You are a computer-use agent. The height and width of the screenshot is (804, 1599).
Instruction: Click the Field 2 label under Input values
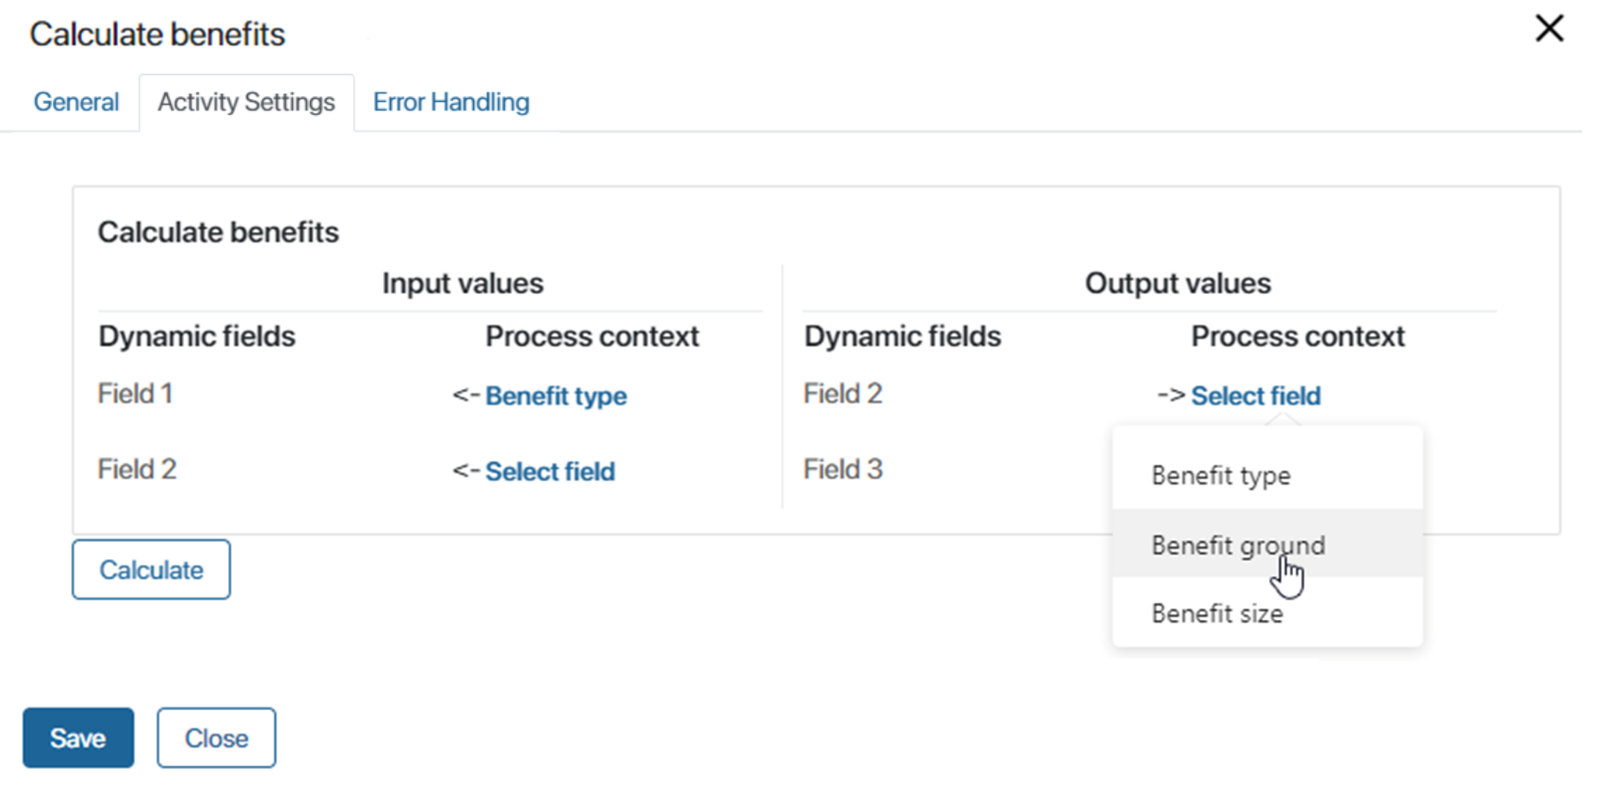point(137,469)
